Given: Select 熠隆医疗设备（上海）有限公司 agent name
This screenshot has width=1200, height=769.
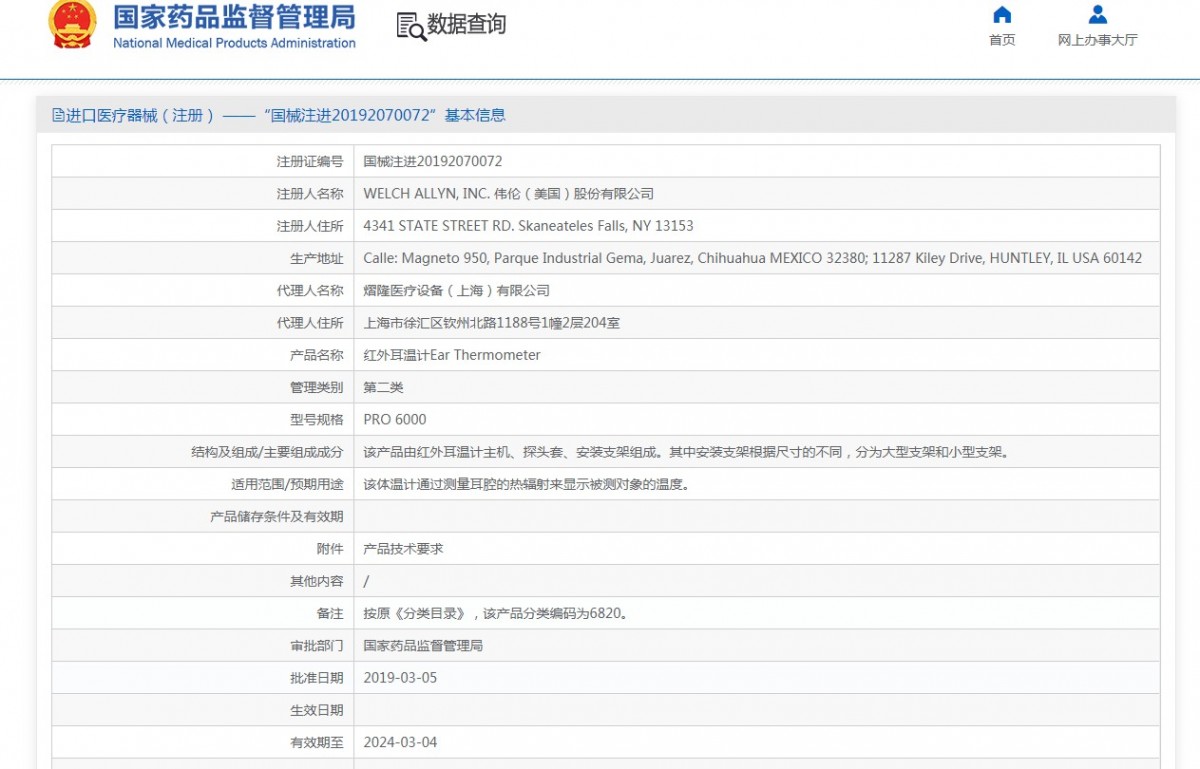Looking at the screenshot, I should click(457, 290).
